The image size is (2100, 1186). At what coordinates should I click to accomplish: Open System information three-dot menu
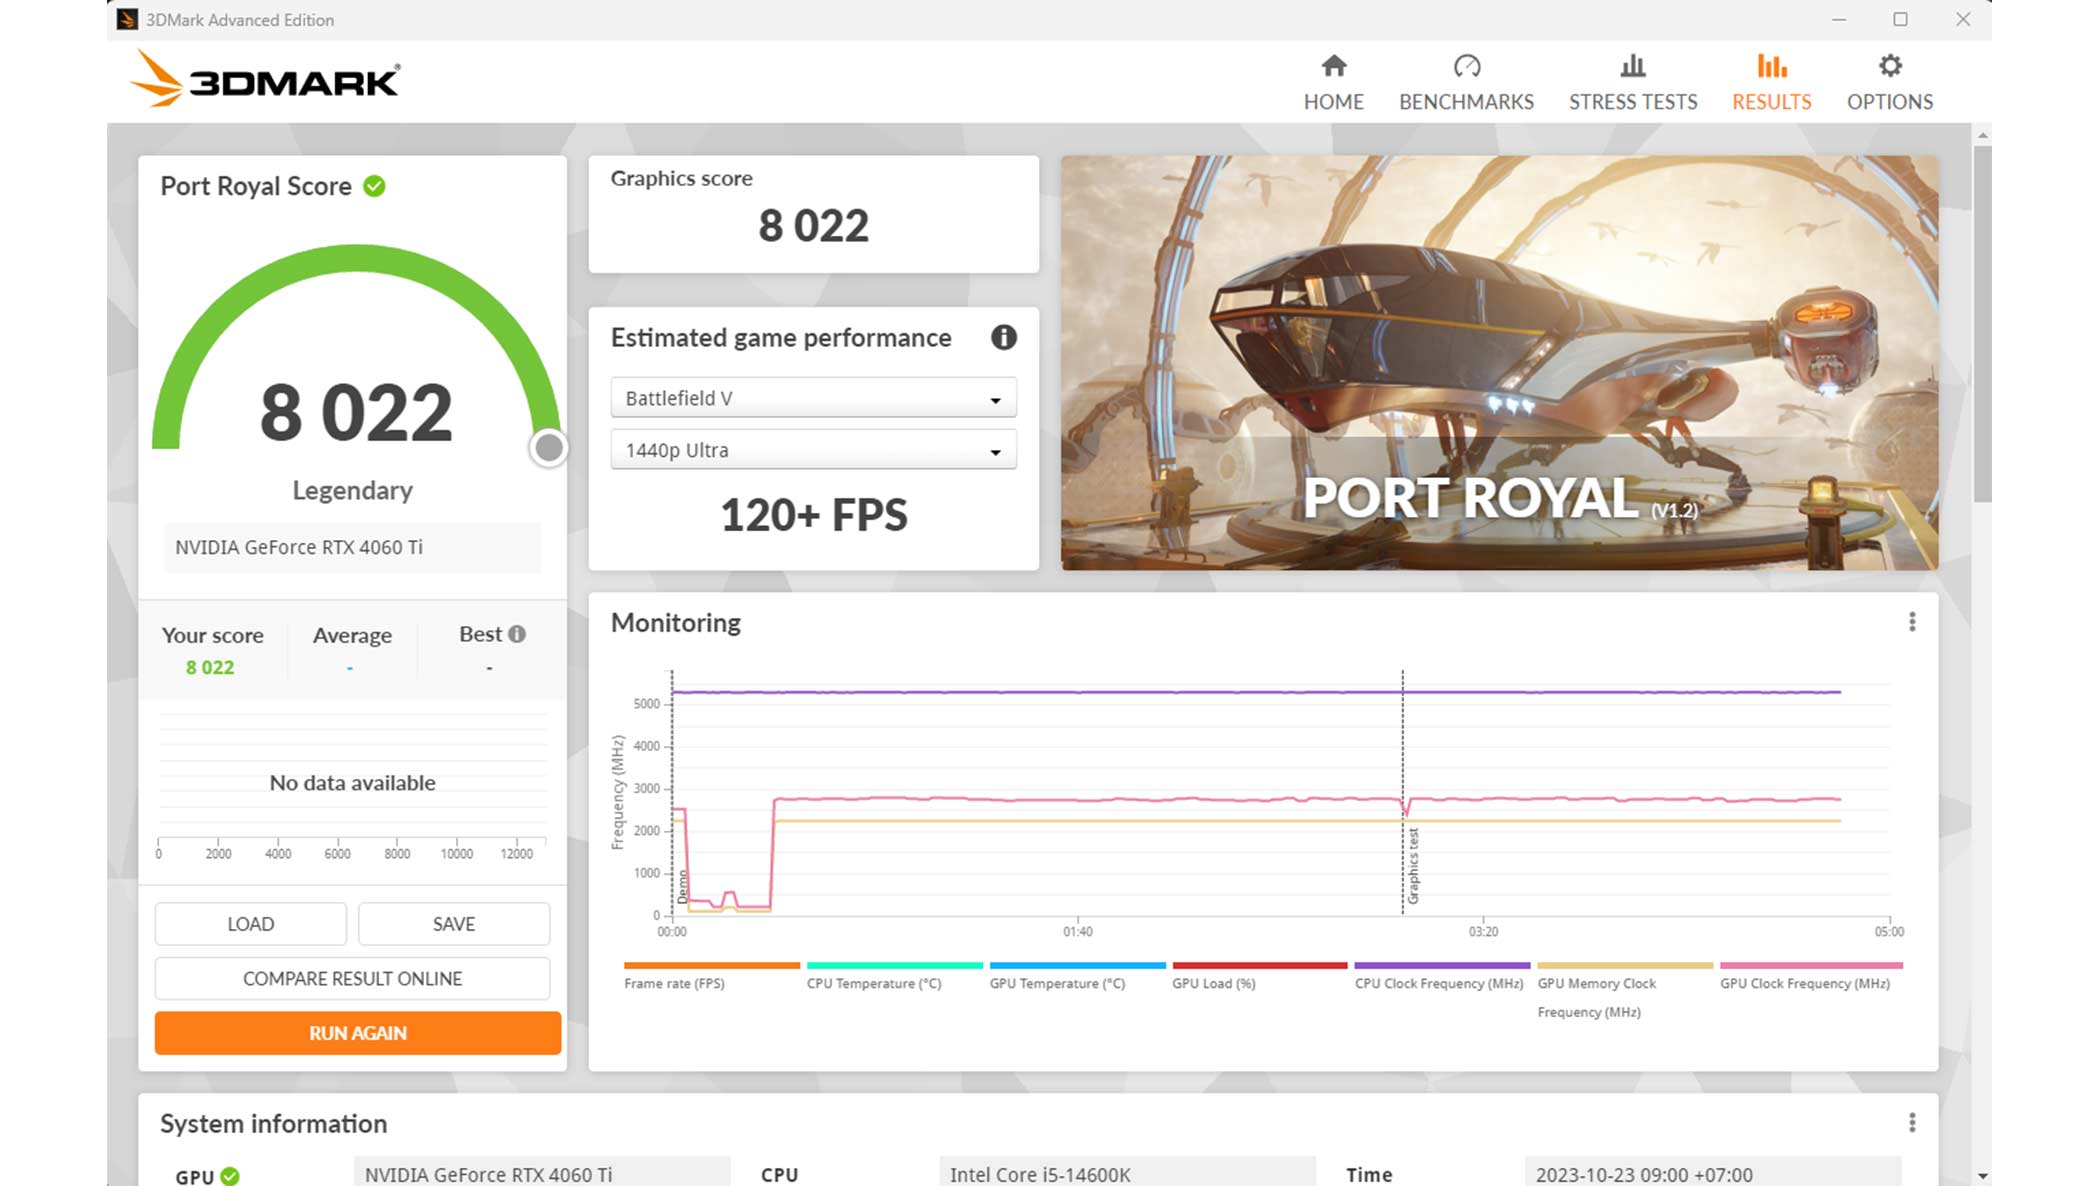(x=1911, y=1123)
